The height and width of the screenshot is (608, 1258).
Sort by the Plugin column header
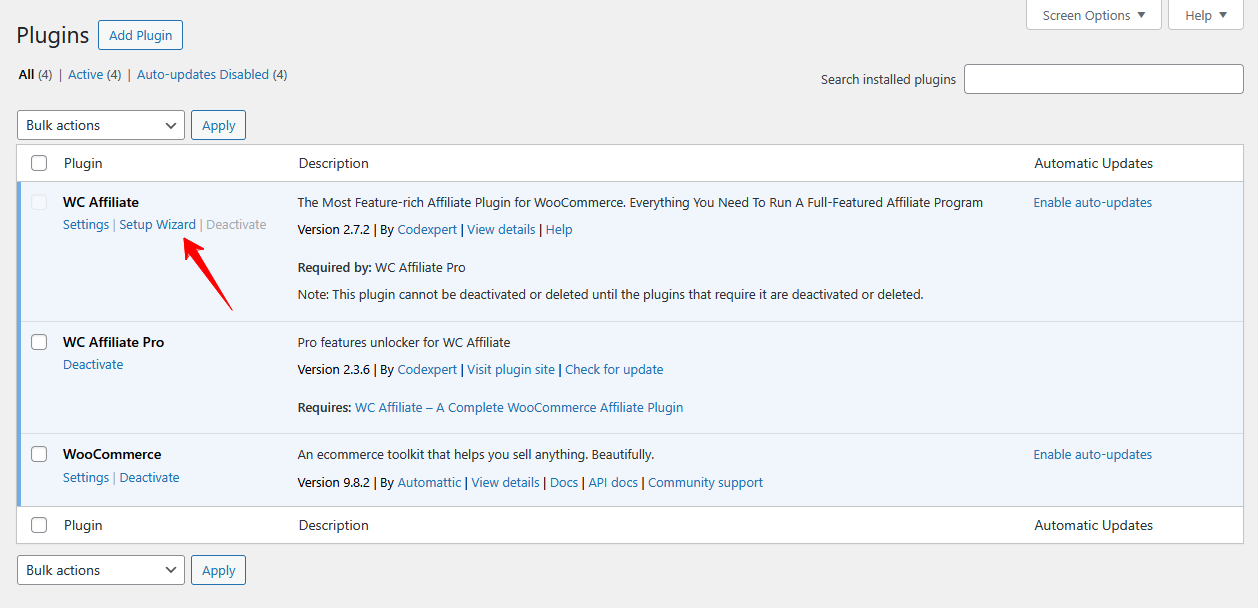click(x=83, y=163)
